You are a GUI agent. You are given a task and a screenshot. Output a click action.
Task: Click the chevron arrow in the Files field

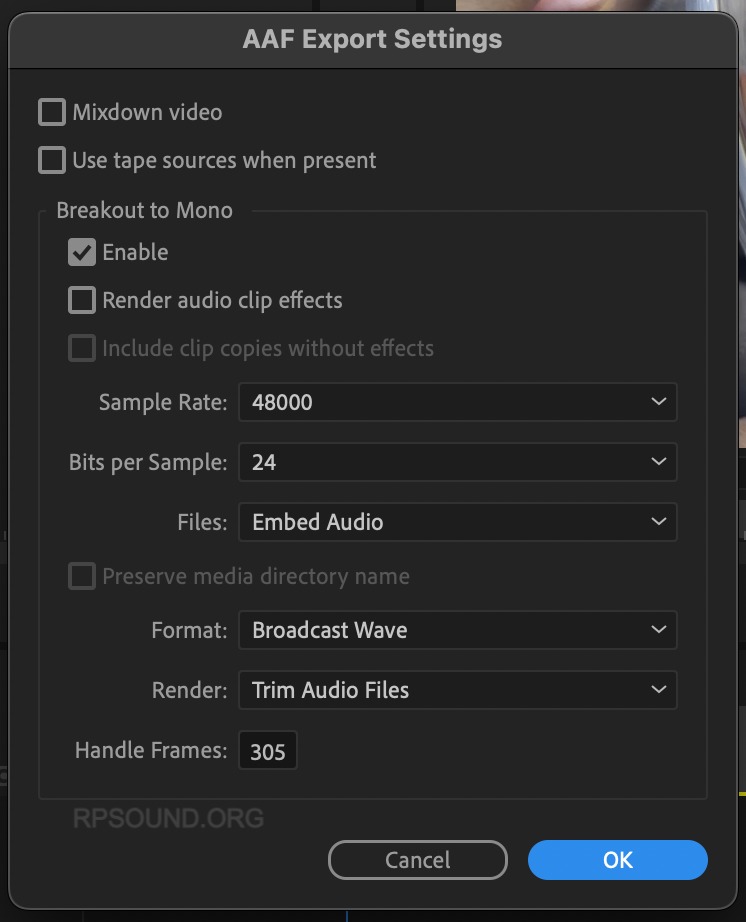coord(658,522)
